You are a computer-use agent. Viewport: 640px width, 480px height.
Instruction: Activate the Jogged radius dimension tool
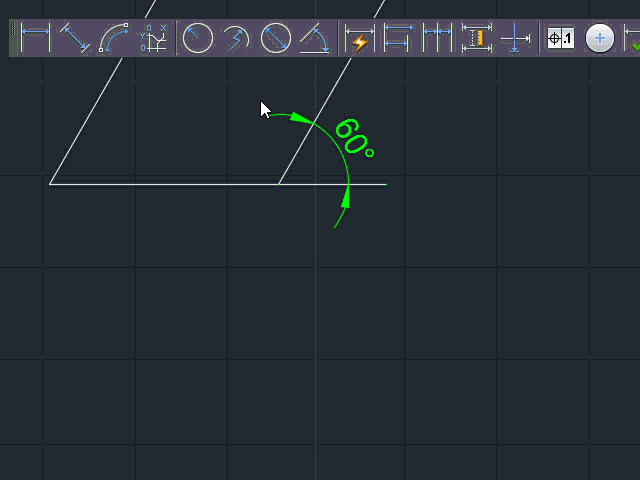tap(237, 38)
